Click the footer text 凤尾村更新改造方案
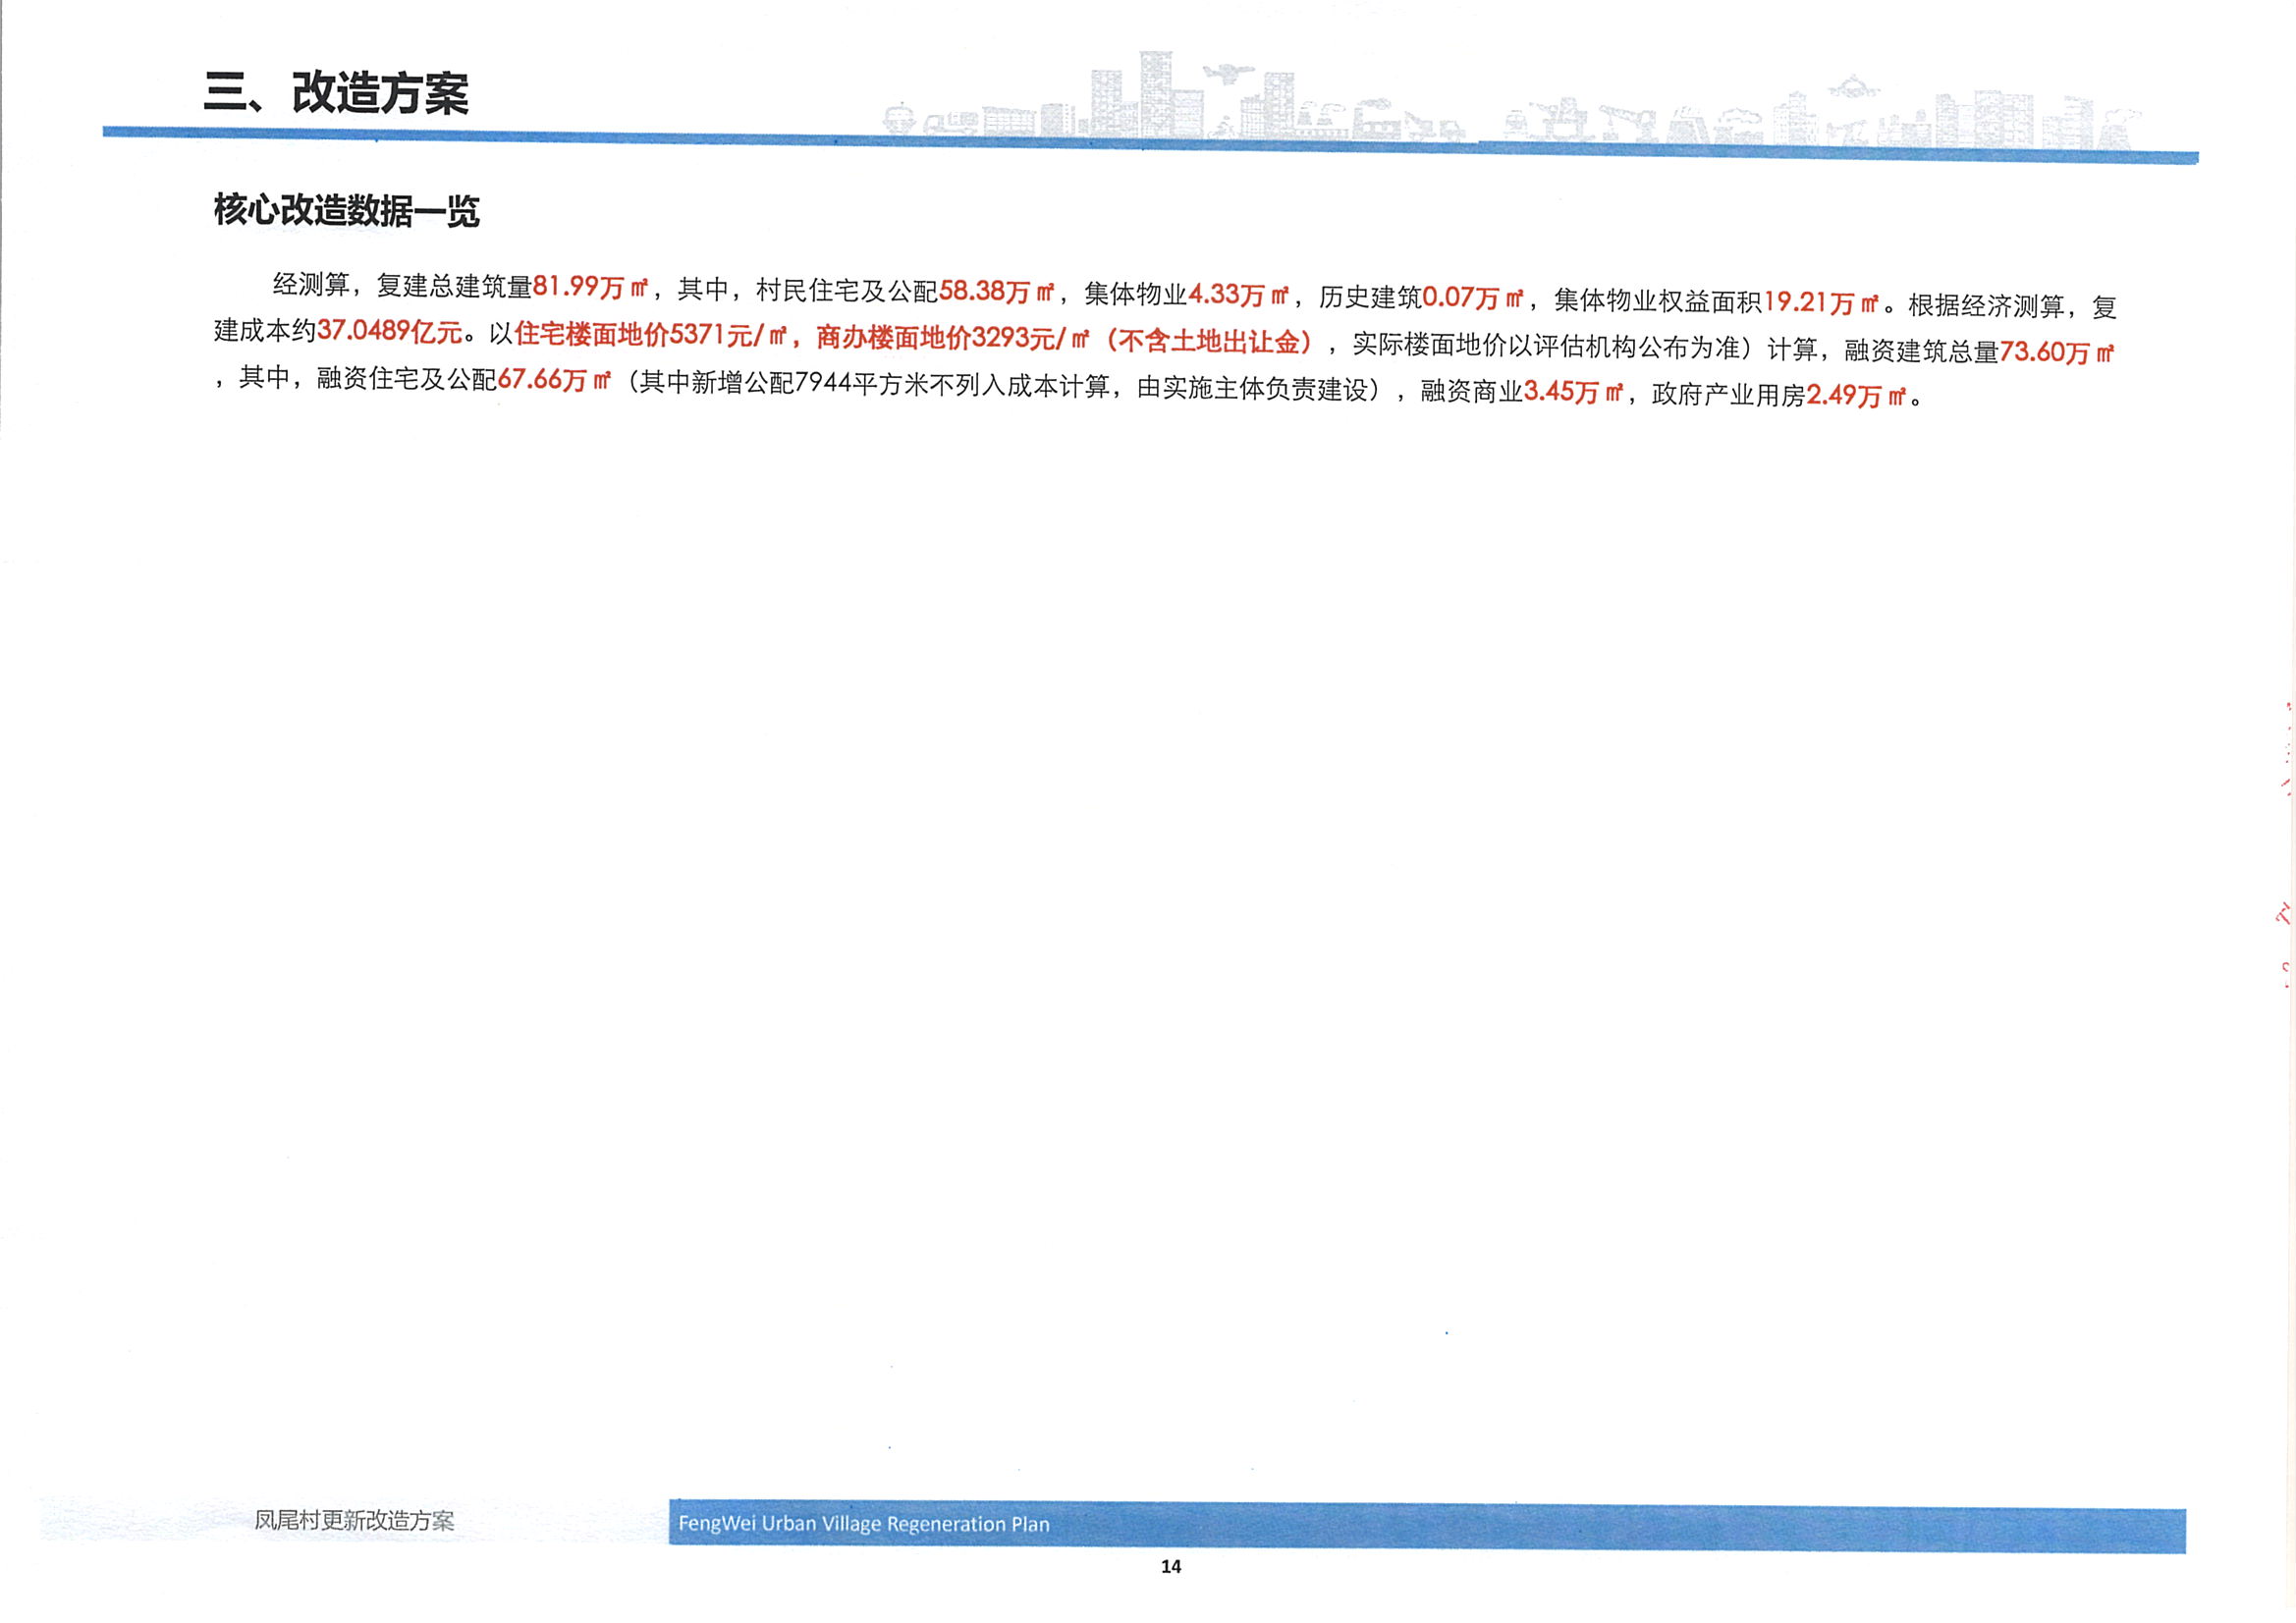Image resolution: width=2296 pixels, height=1623 pixels. pyautogui.click(x=354, y=1520)
